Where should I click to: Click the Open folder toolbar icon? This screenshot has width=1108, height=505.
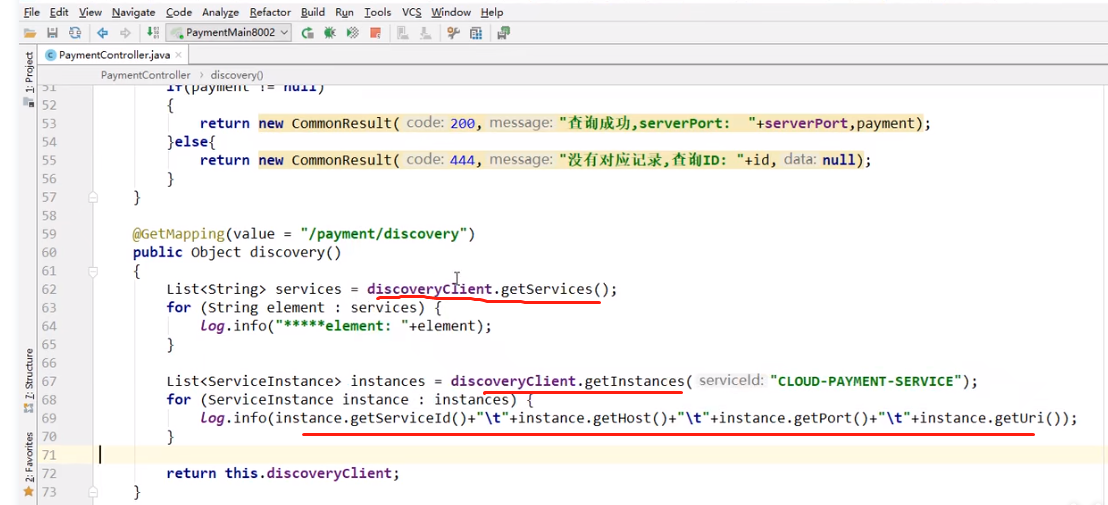(x=30, y=32)
